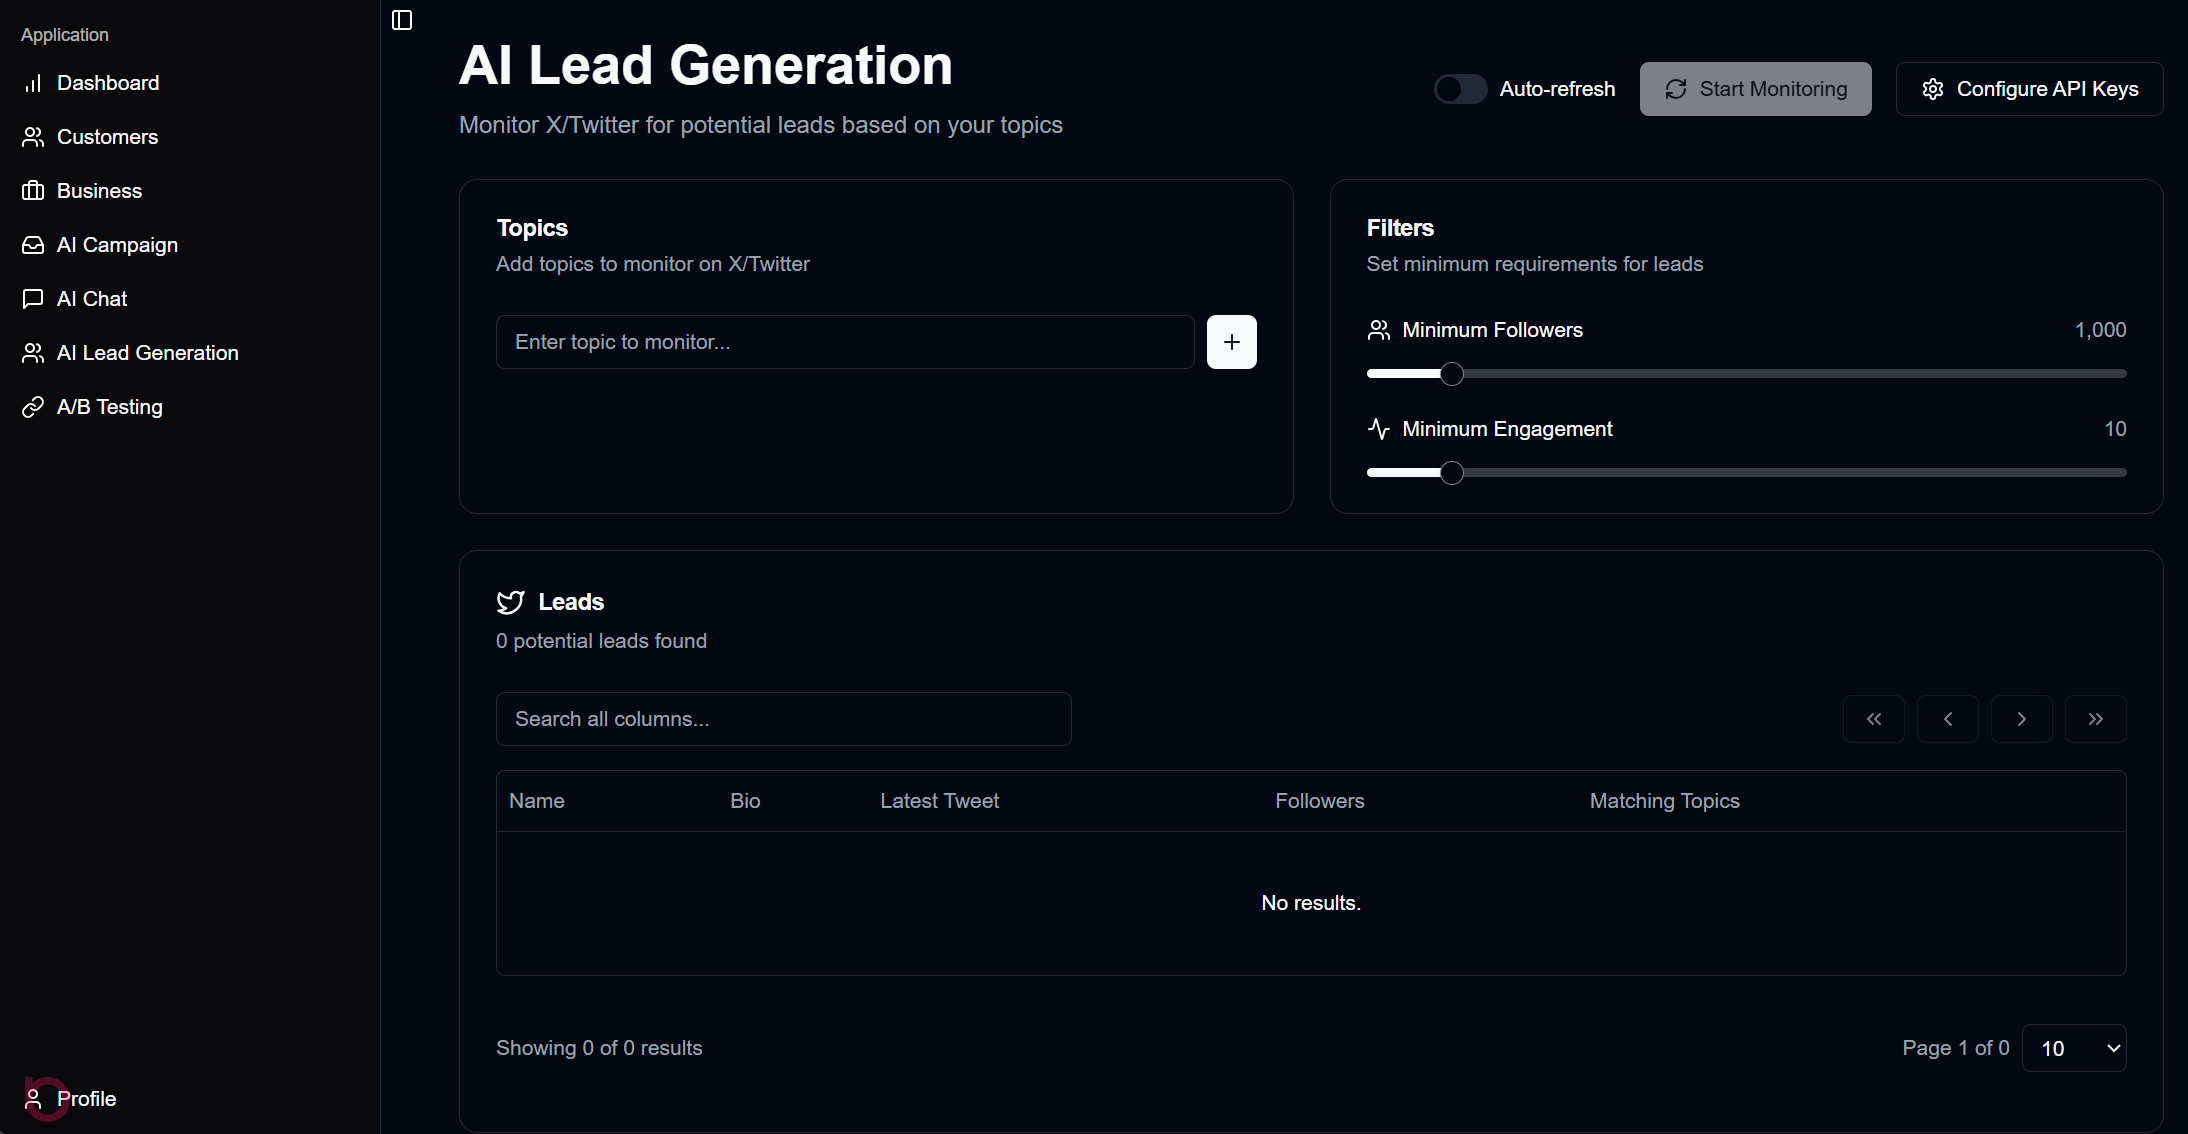Viewport: 2188px width, 1134px height.
Task: Open AI Chat via its speech bubble icon
Action: click(x=34, y=298)
